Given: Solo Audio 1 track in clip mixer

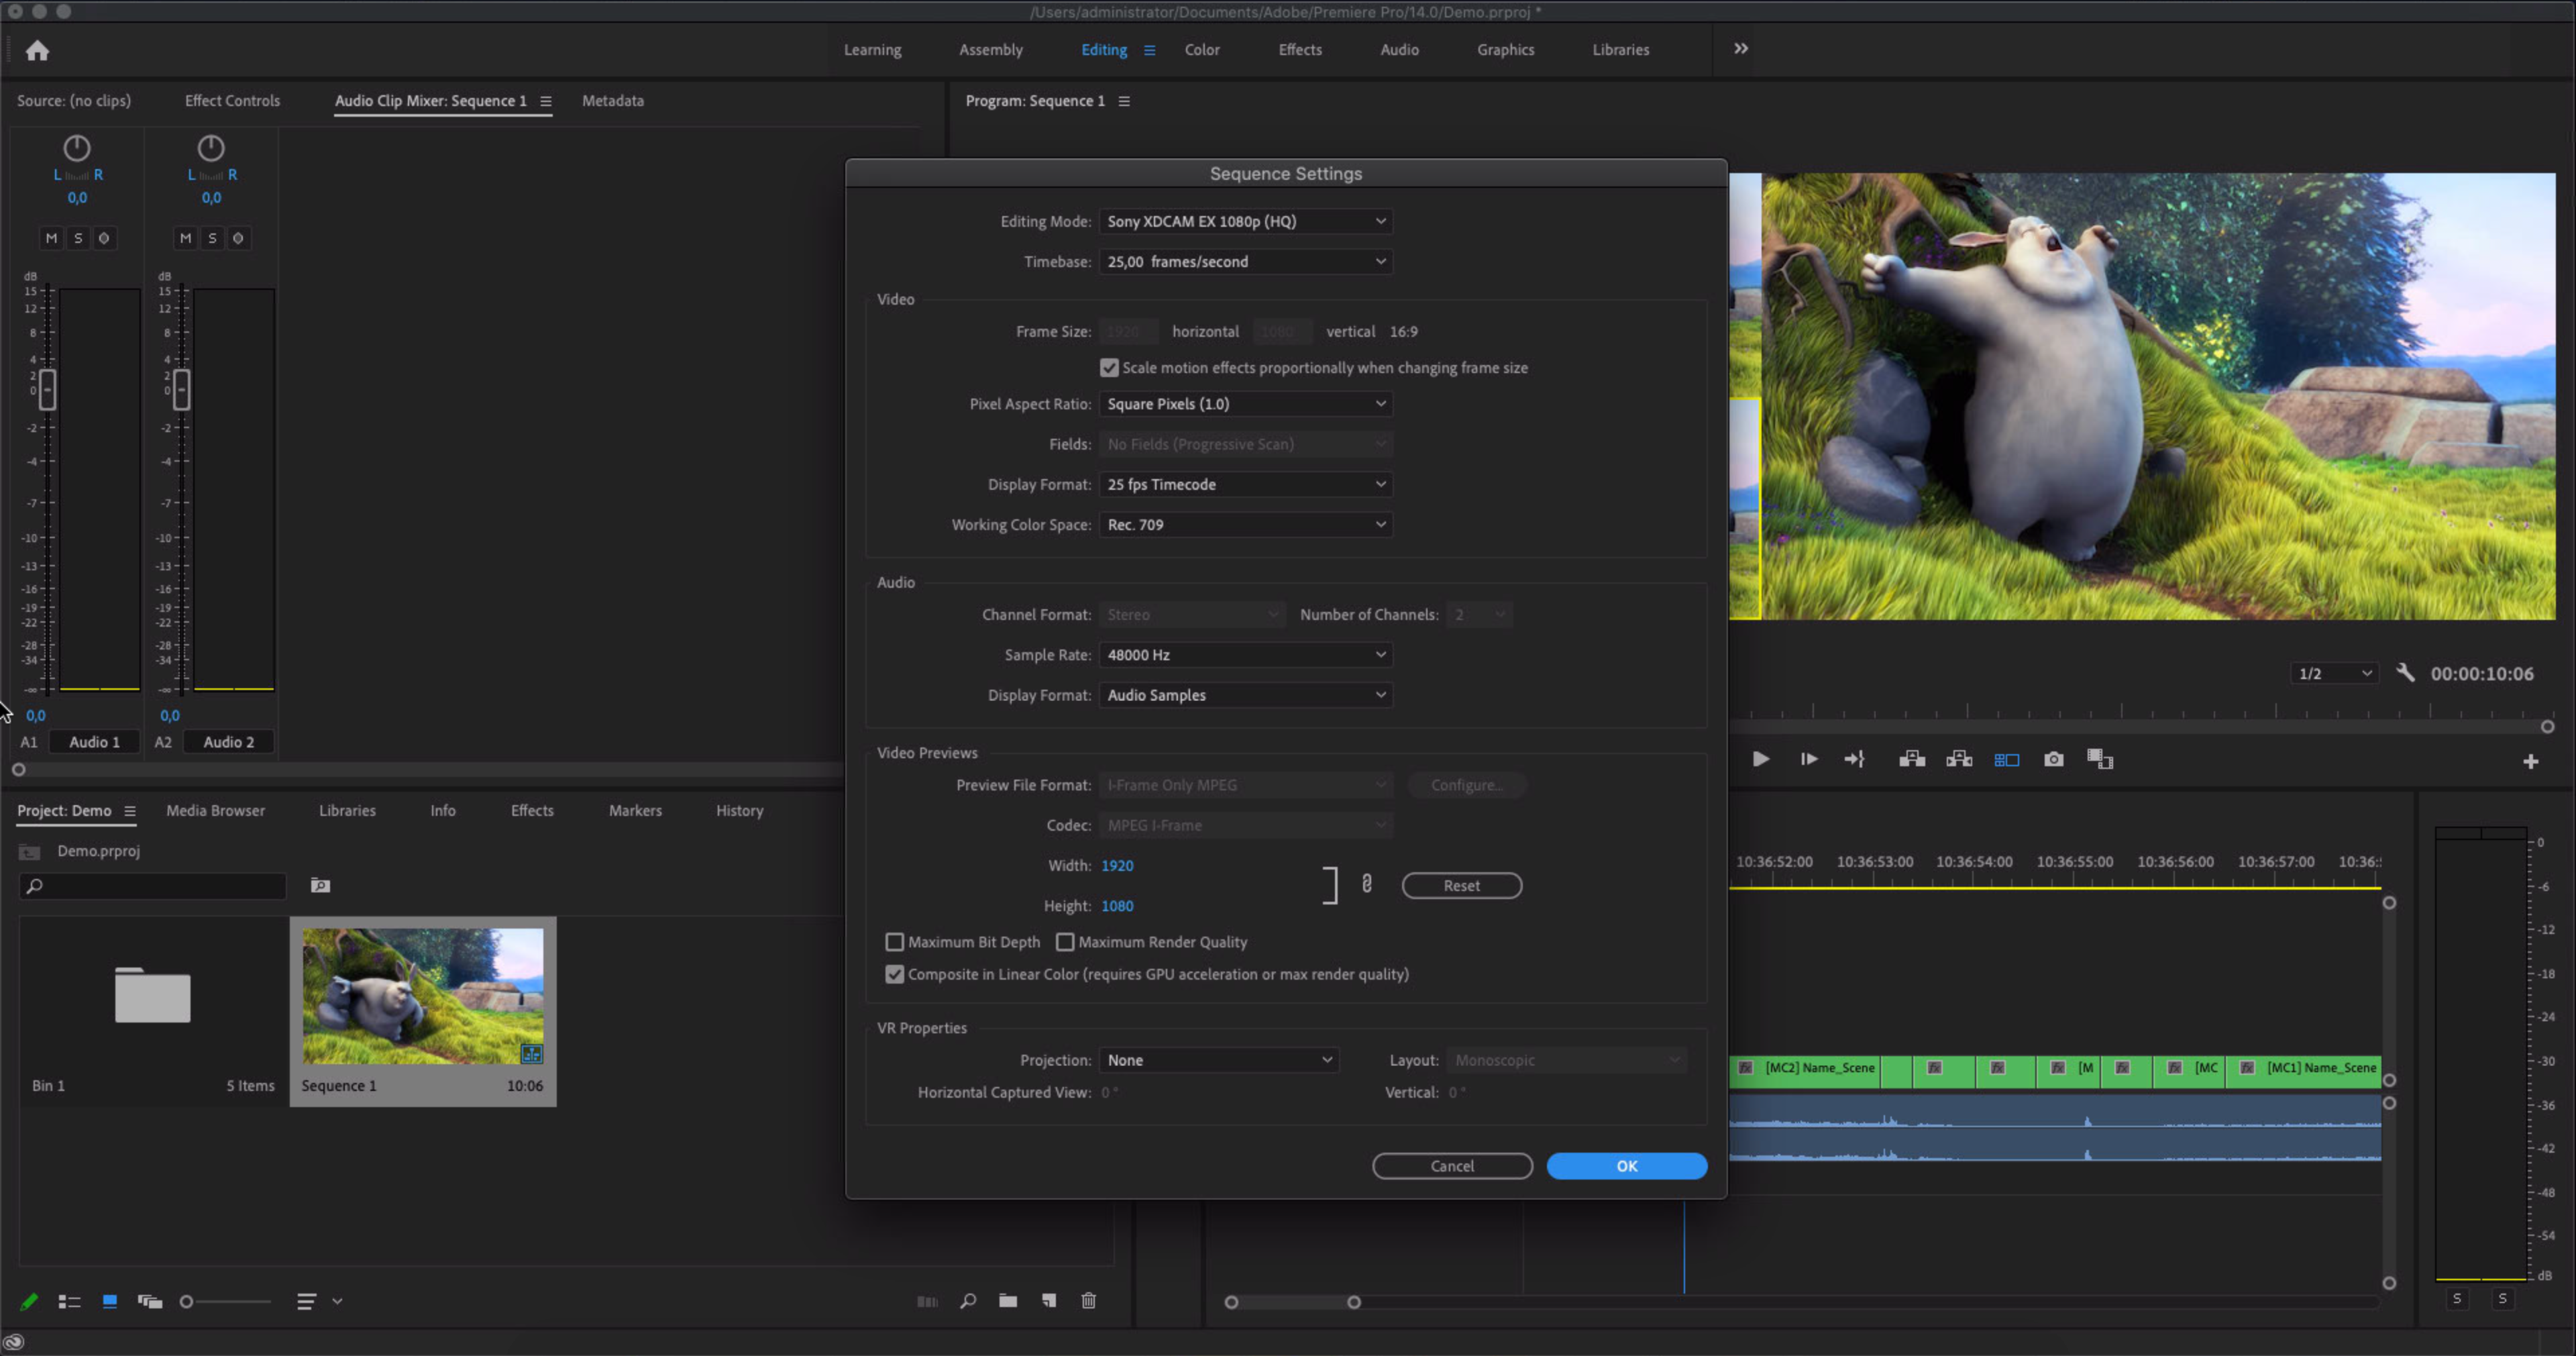Looking at the screenshot, I should pyautogui.click(x=78, y=238).
